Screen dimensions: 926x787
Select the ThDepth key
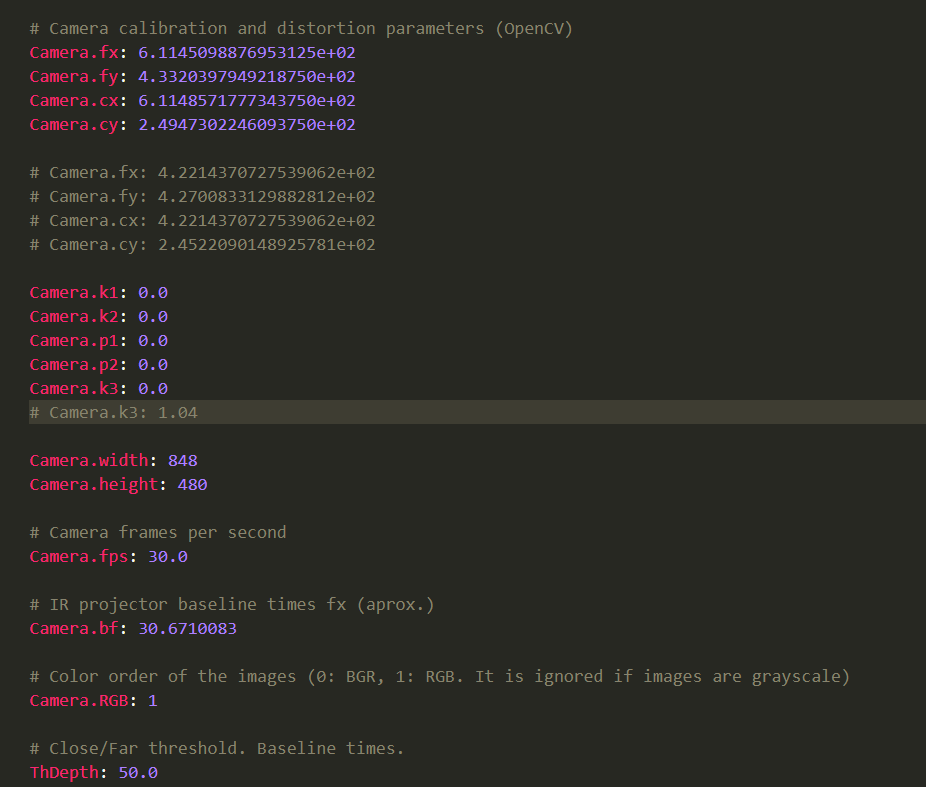[64, 773]
